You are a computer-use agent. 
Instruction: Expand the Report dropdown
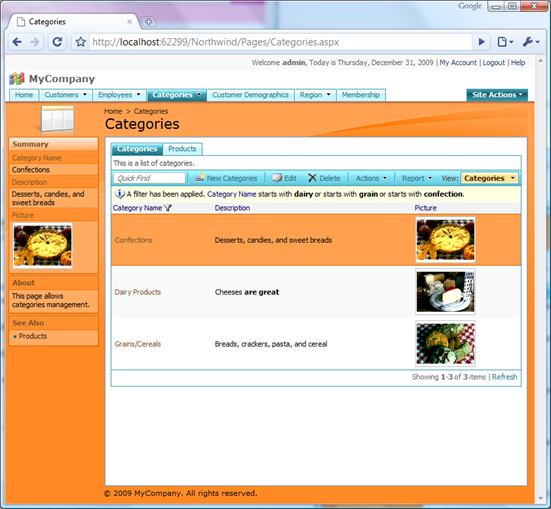417,178
